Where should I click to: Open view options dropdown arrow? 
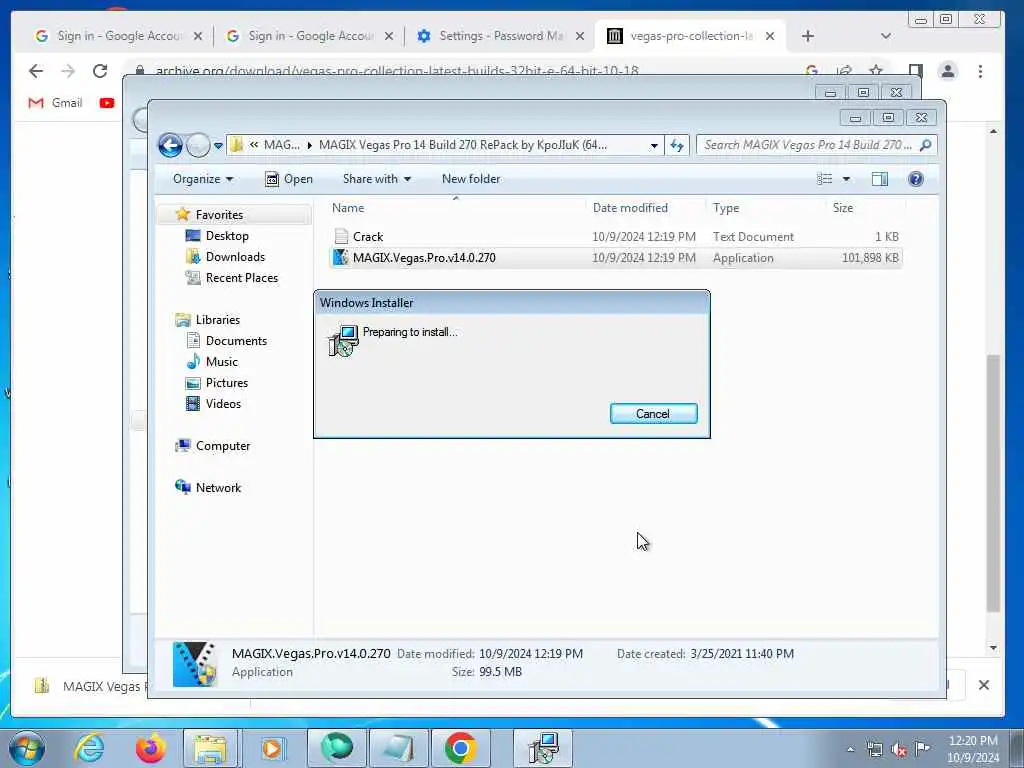click(x=846, y=179)
